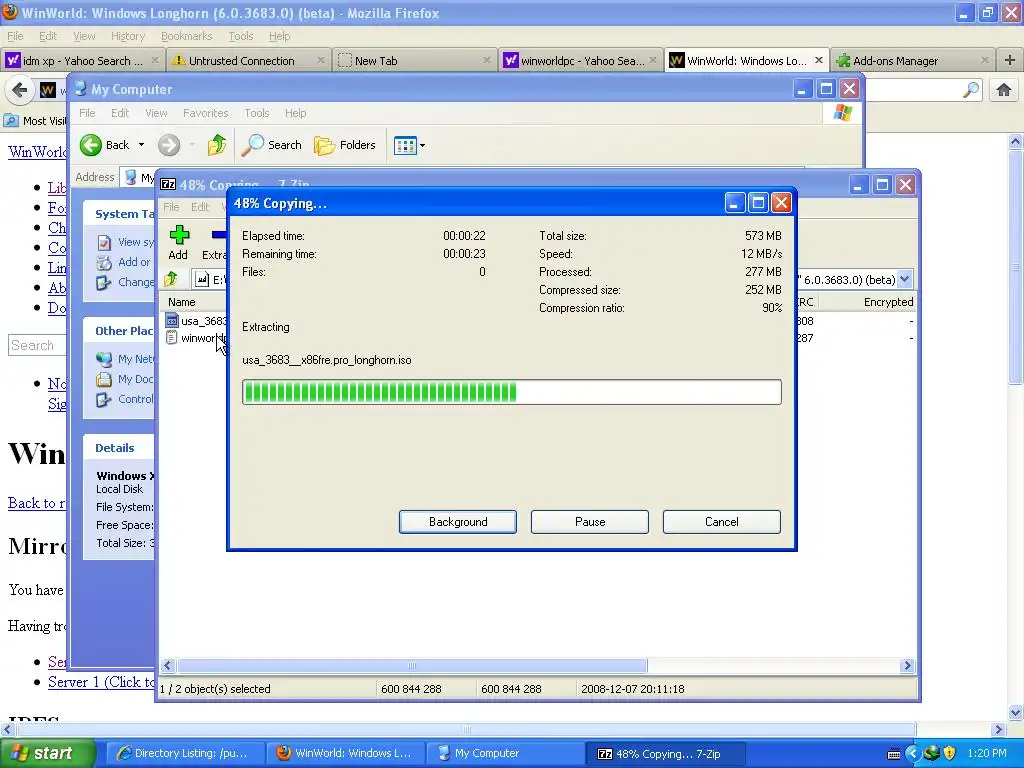1024x768 pixels.
Task: Open the 7-Zip path dropdown arrow
Action: tap(904, 280)
